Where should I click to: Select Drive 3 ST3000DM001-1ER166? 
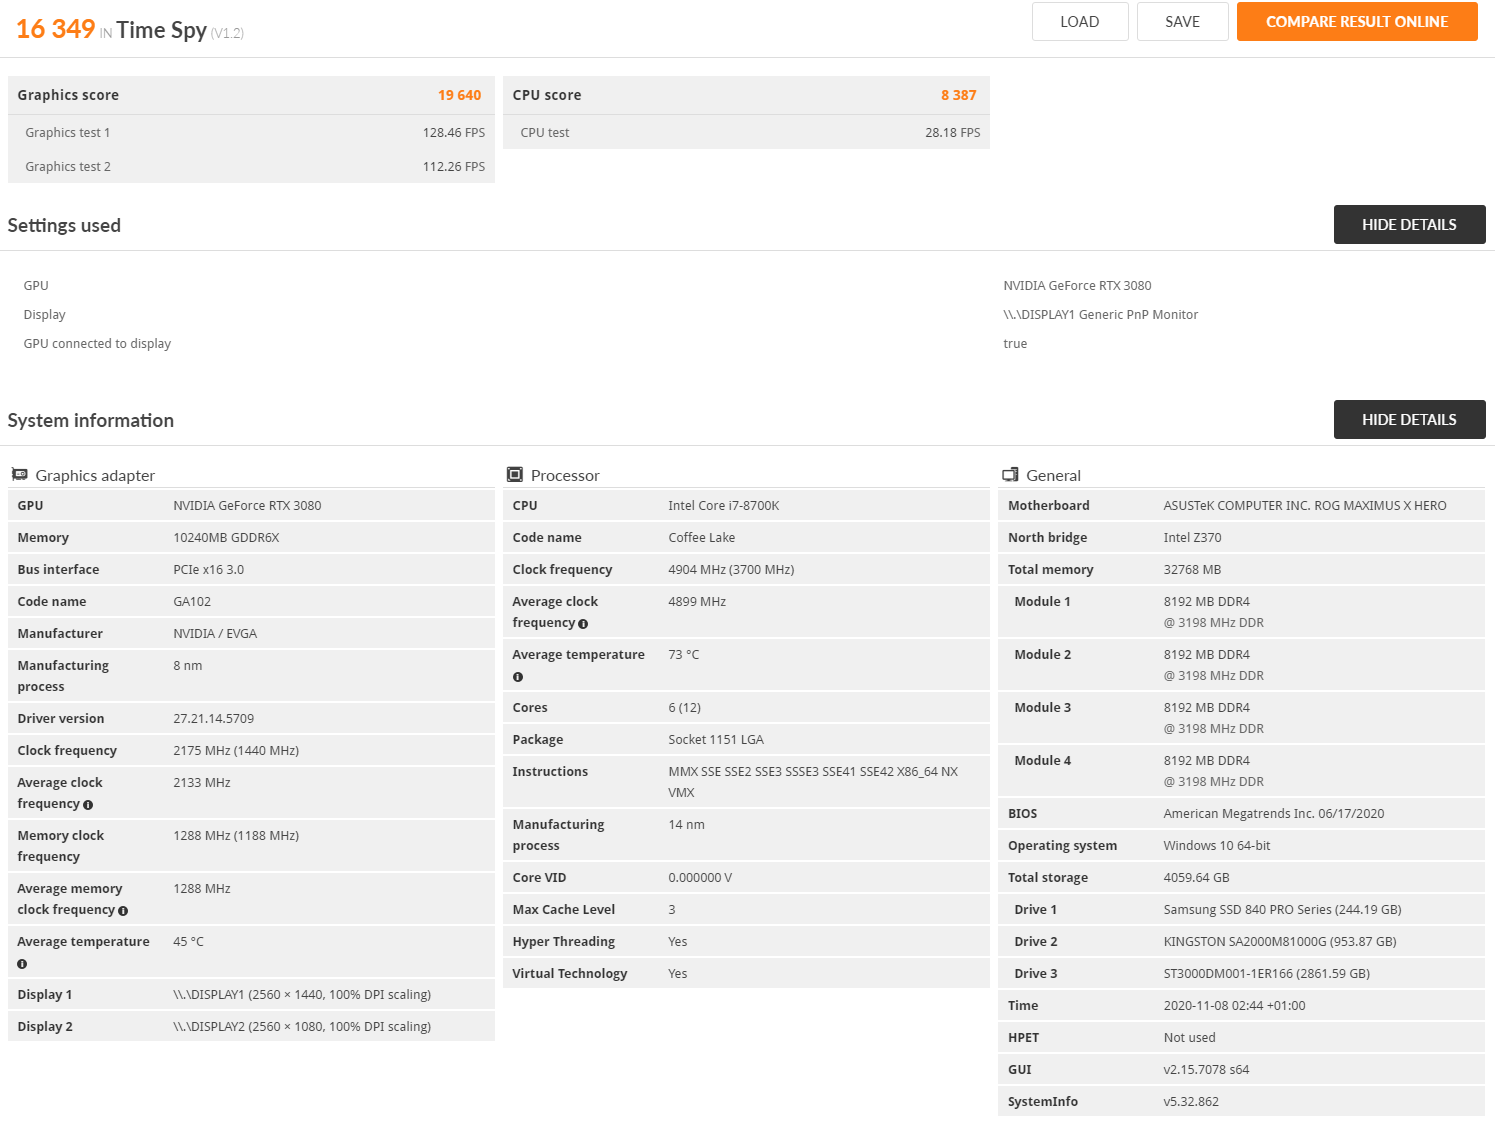click(x=1267, y=973)
